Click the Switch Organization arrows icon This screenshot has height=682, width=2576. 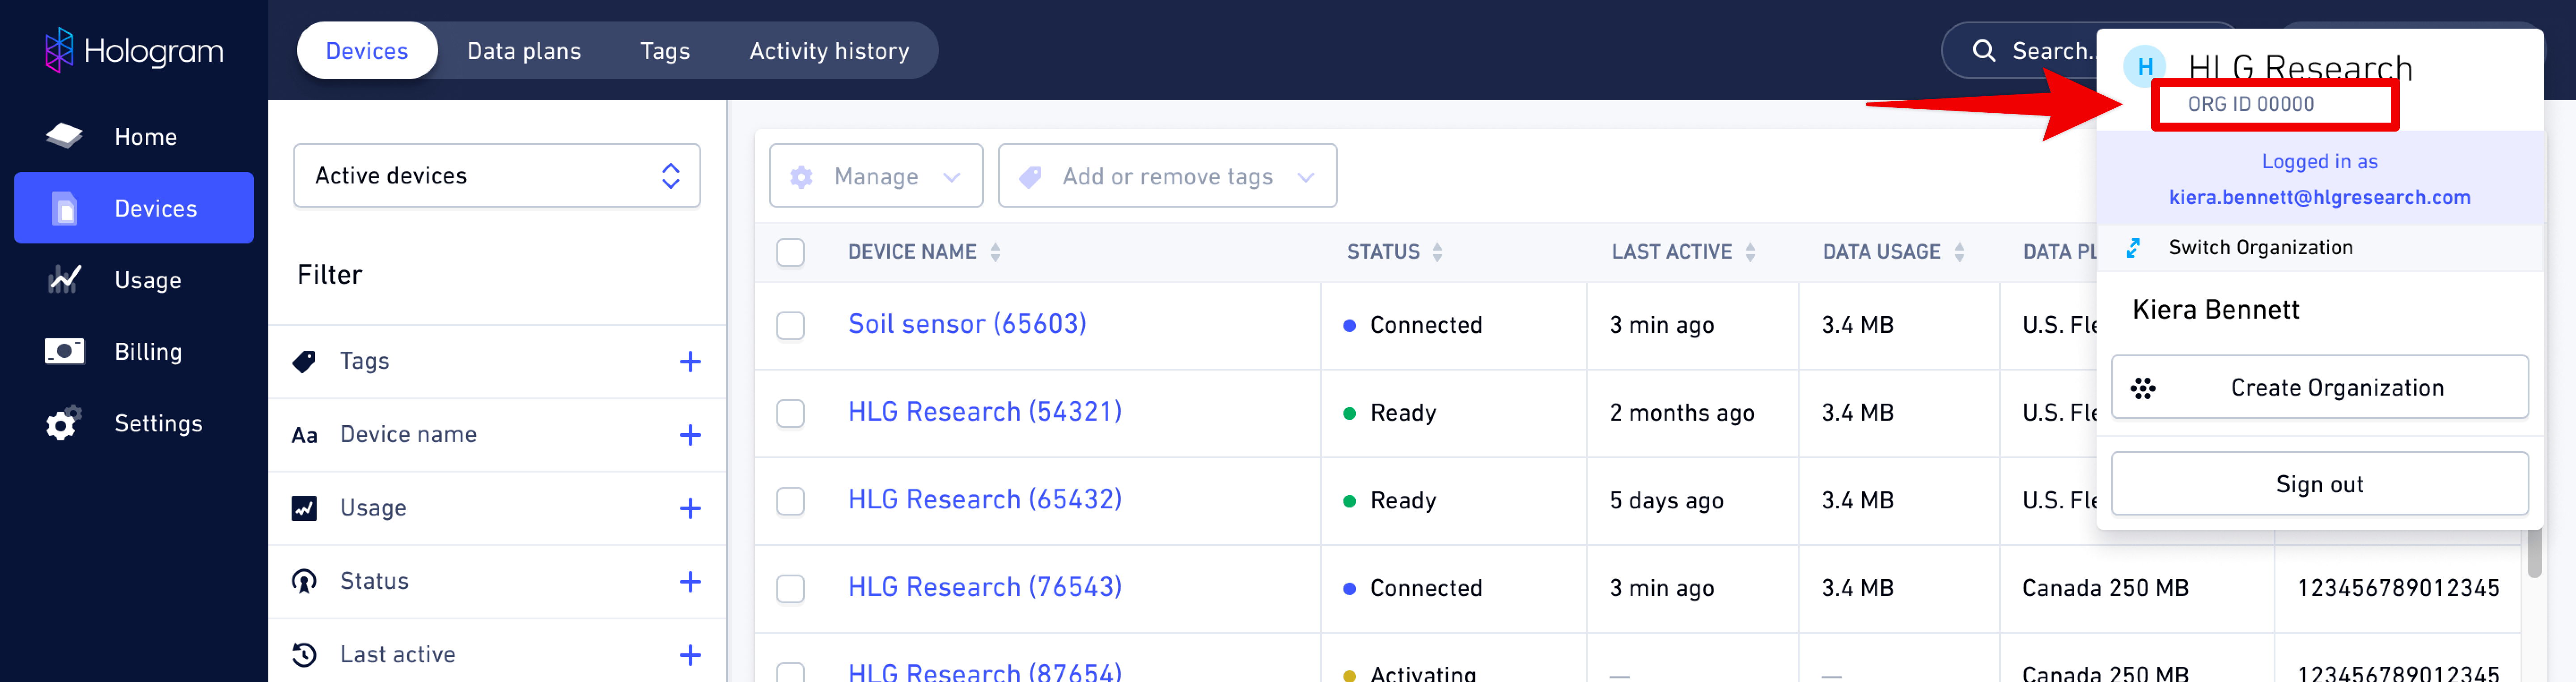[x=2133, y=248]
